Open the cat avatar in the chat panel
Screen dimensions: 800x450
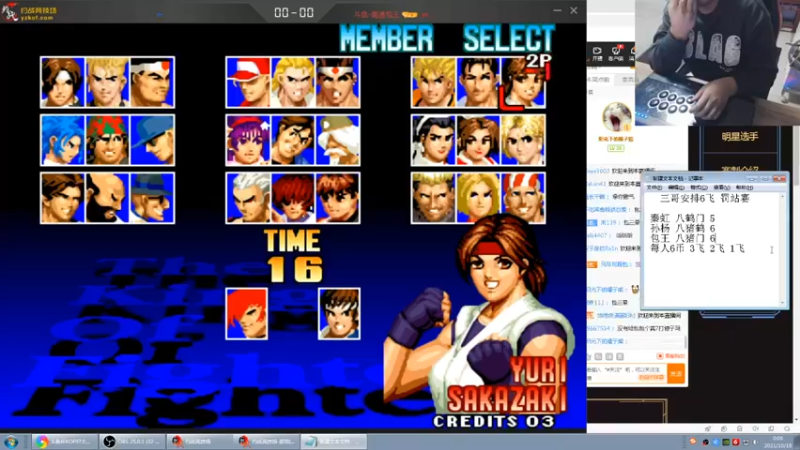(x=616, y=118)
